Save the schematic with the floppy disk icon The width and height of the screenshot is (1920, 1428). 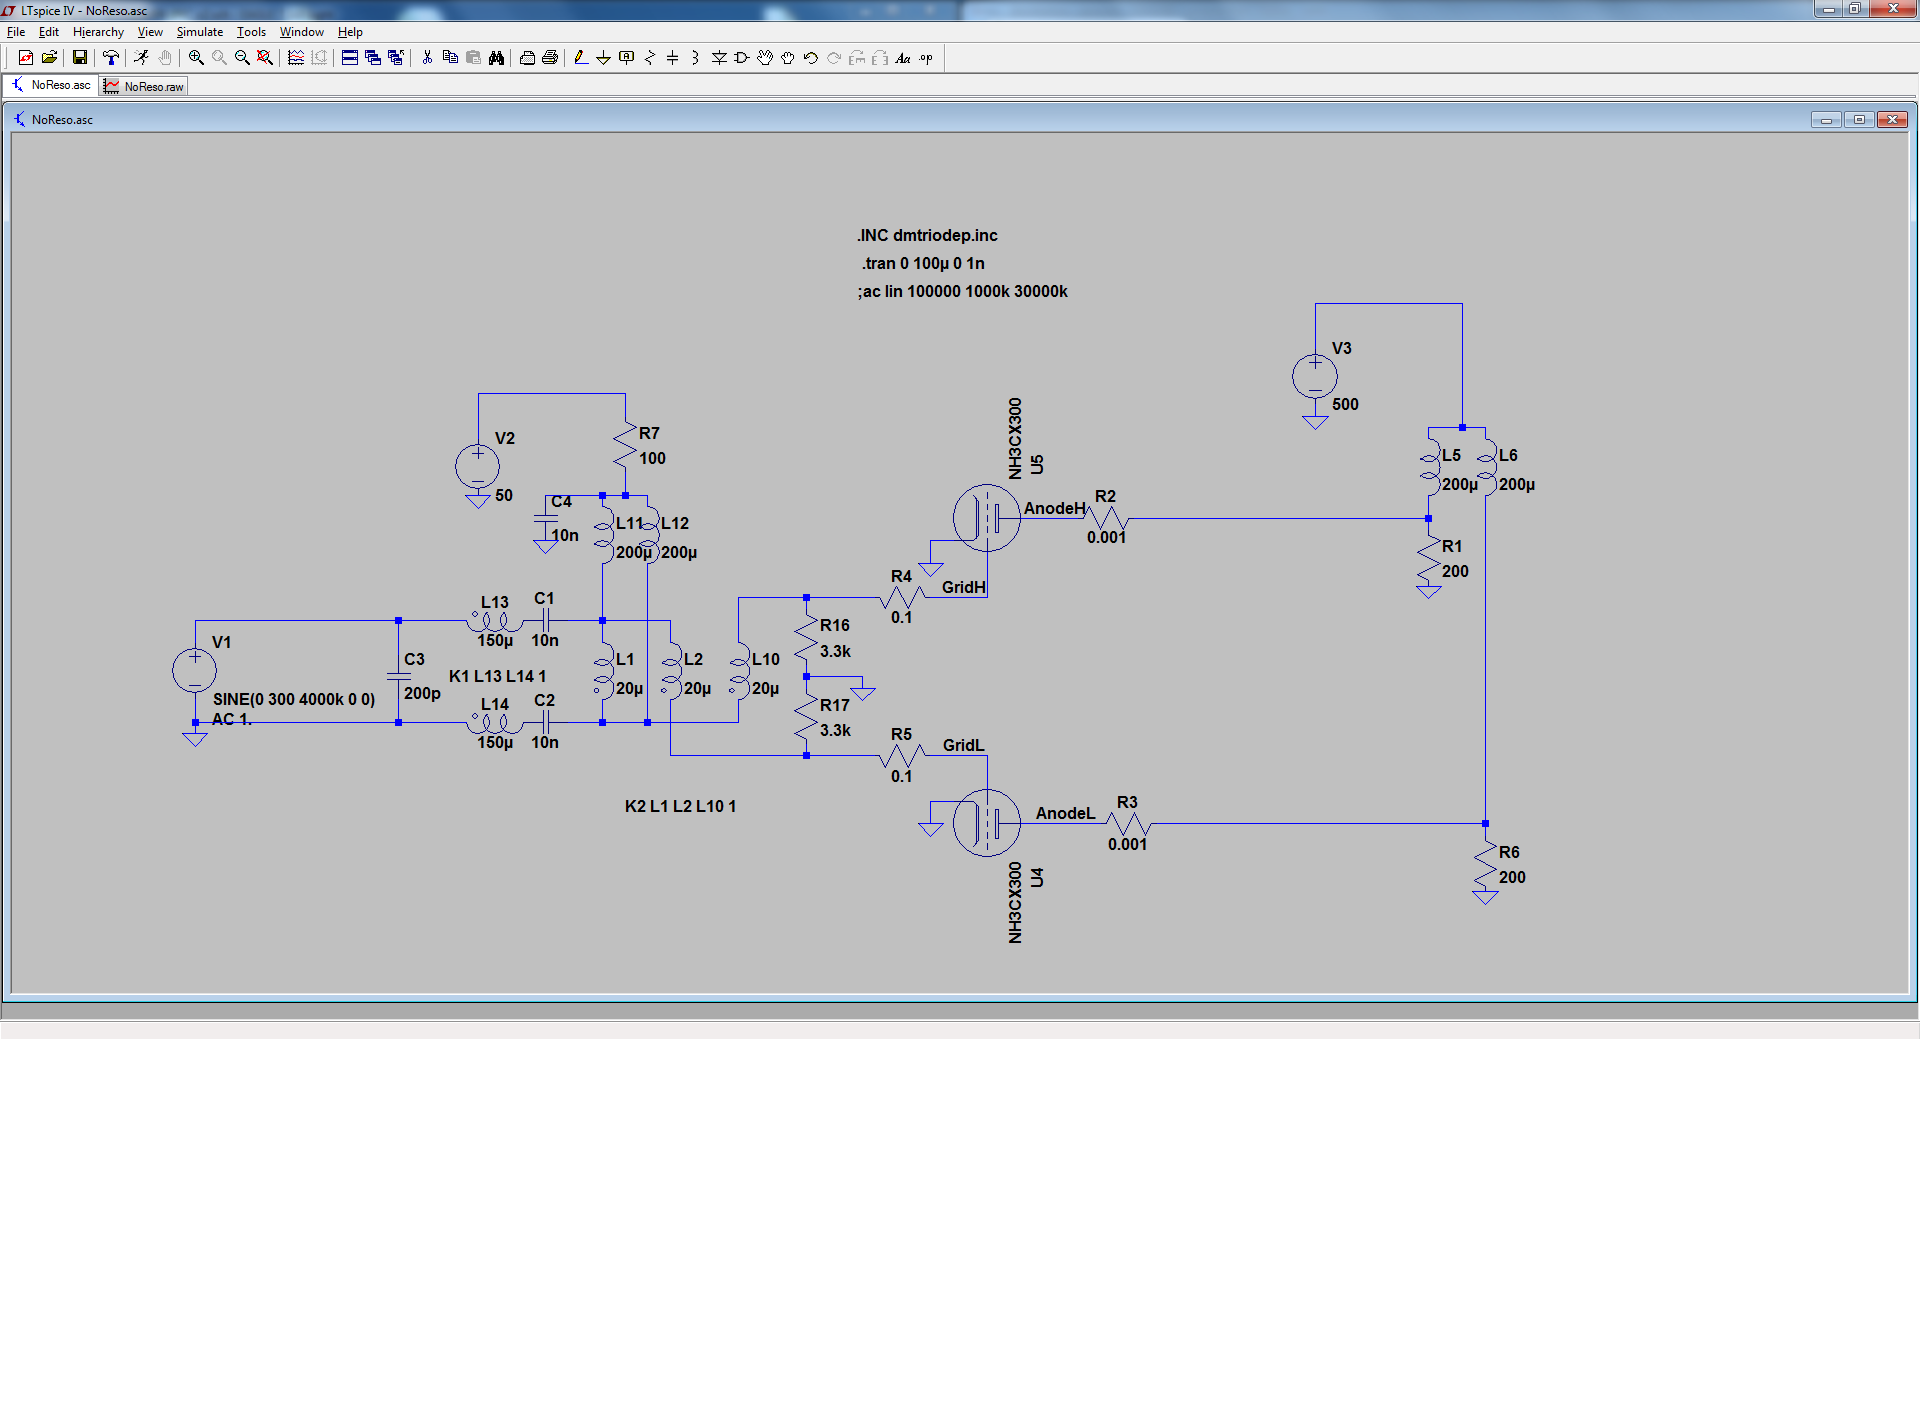(80, 58)
